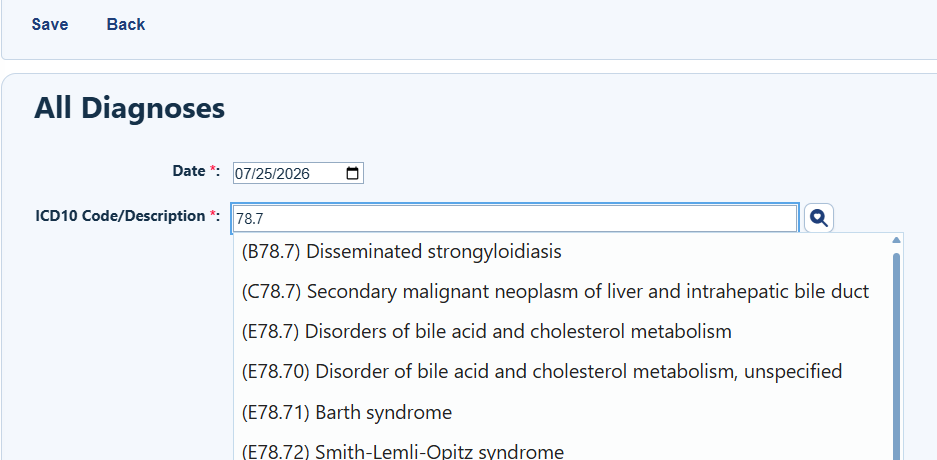Select the month segment 07 in Date
Screen dimensions: 937x460
(x=243, y=174)
